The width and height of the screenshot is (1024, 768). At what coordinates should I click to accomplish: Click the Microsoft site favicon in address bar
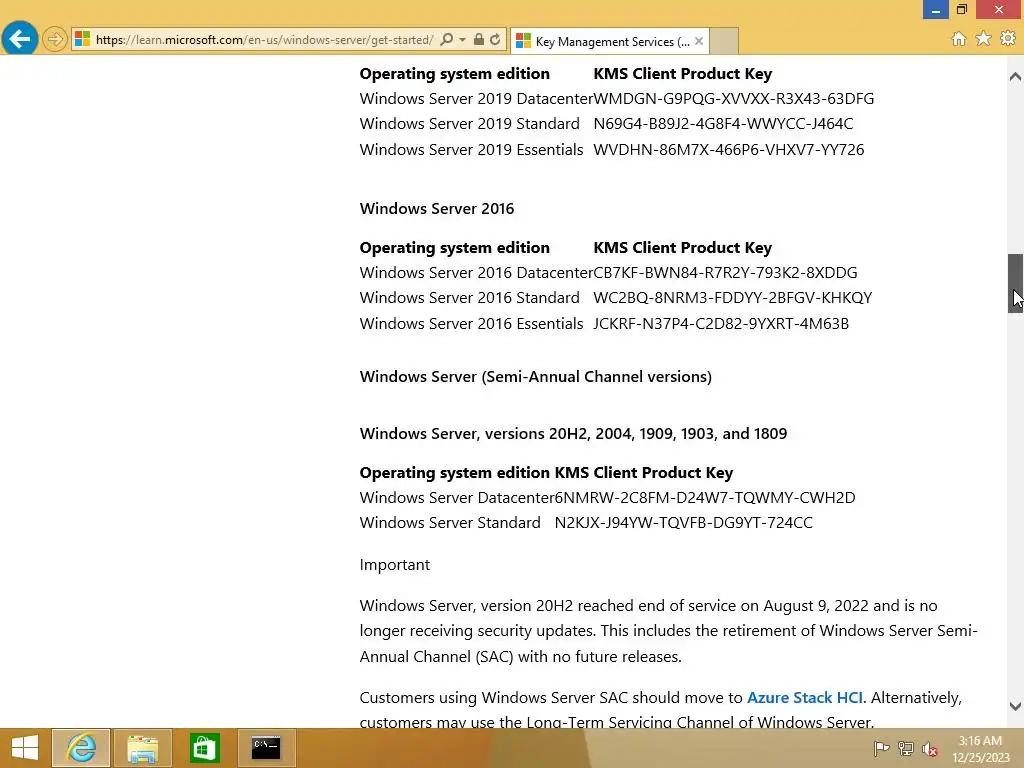[82, 39]
